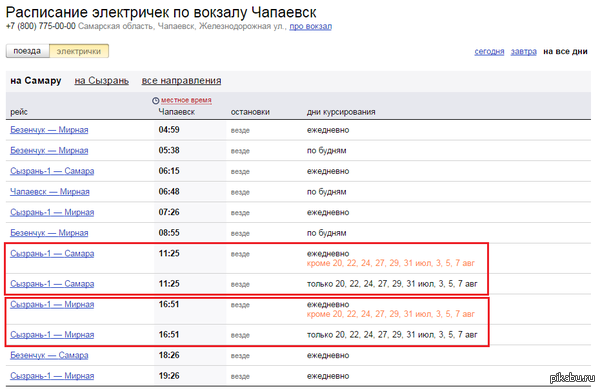Image resolution: width=600 pixels, height=389 pixels.
Task: Open Сызрань-1 — Самара route at 06:15
Action: pyautogui.click(x=52, y=171)
